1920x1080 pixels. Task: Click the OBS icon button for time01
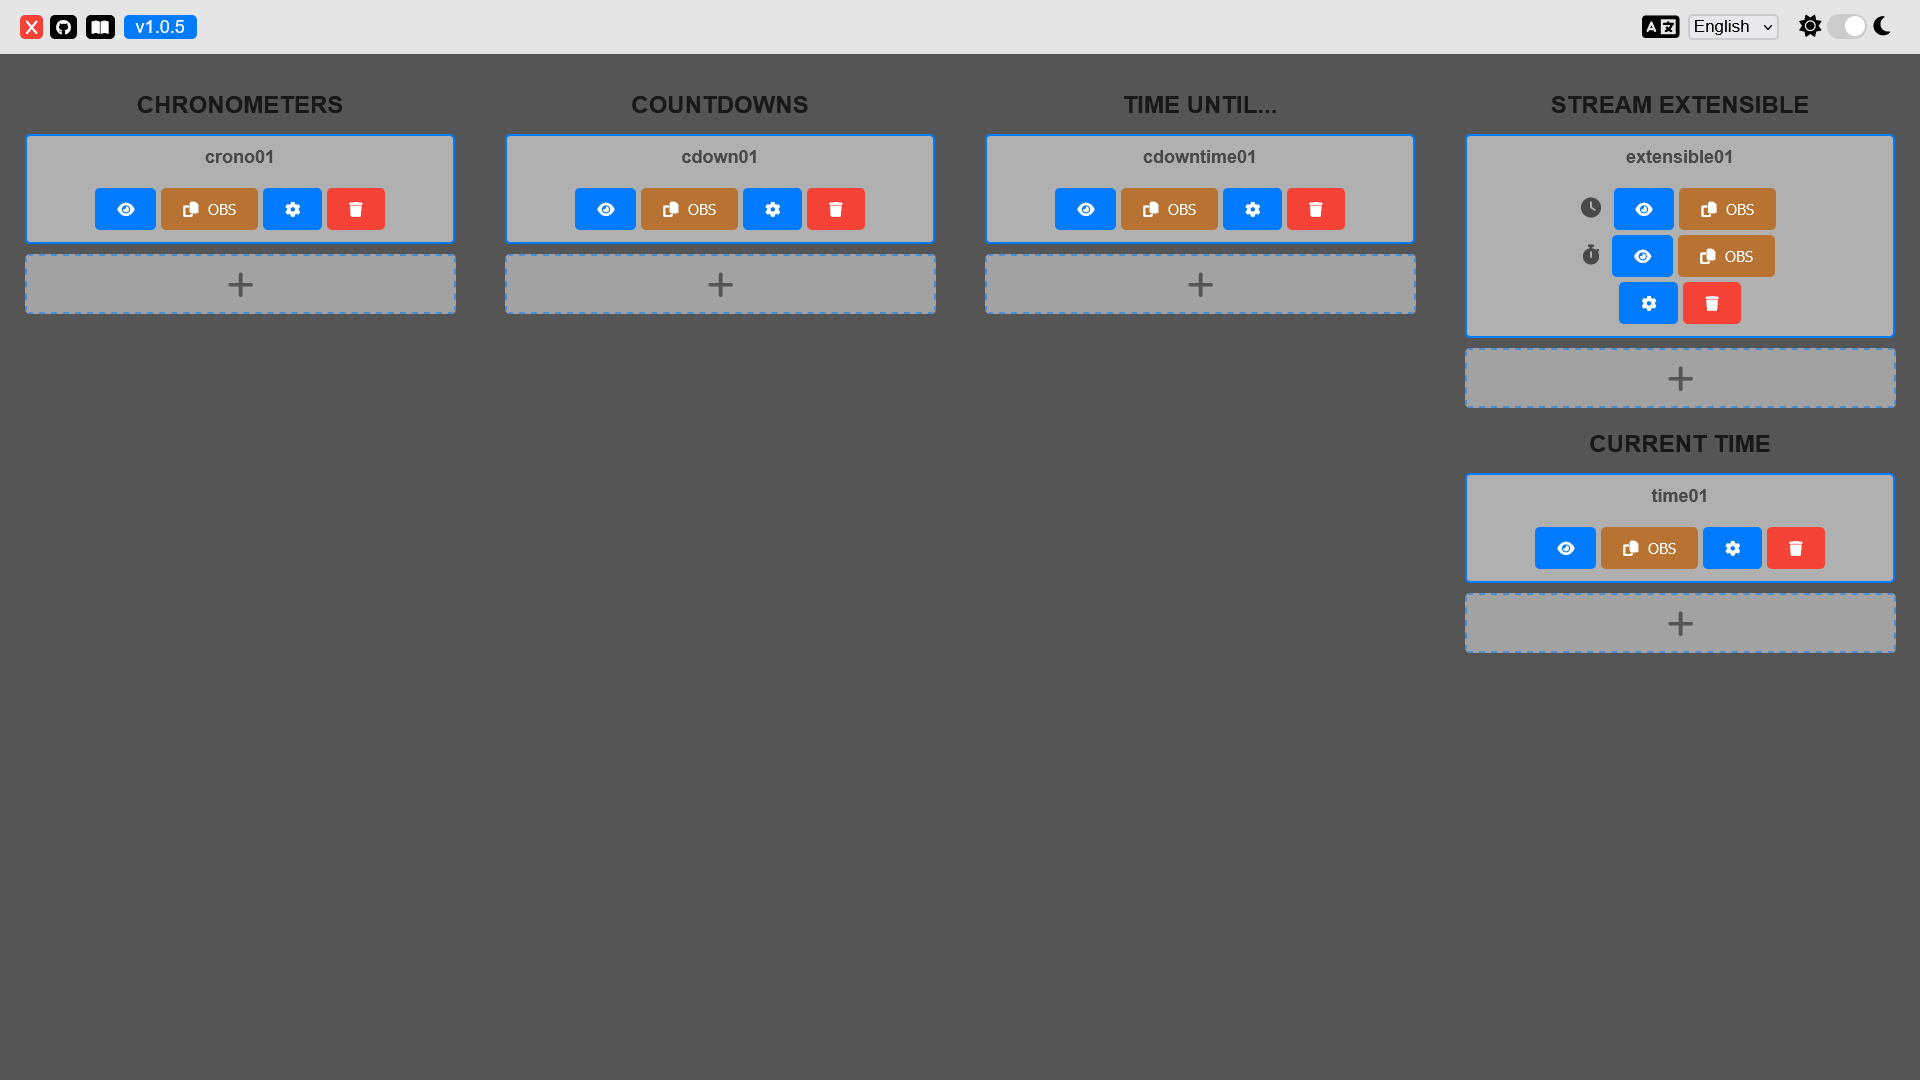pos(1648,547)
